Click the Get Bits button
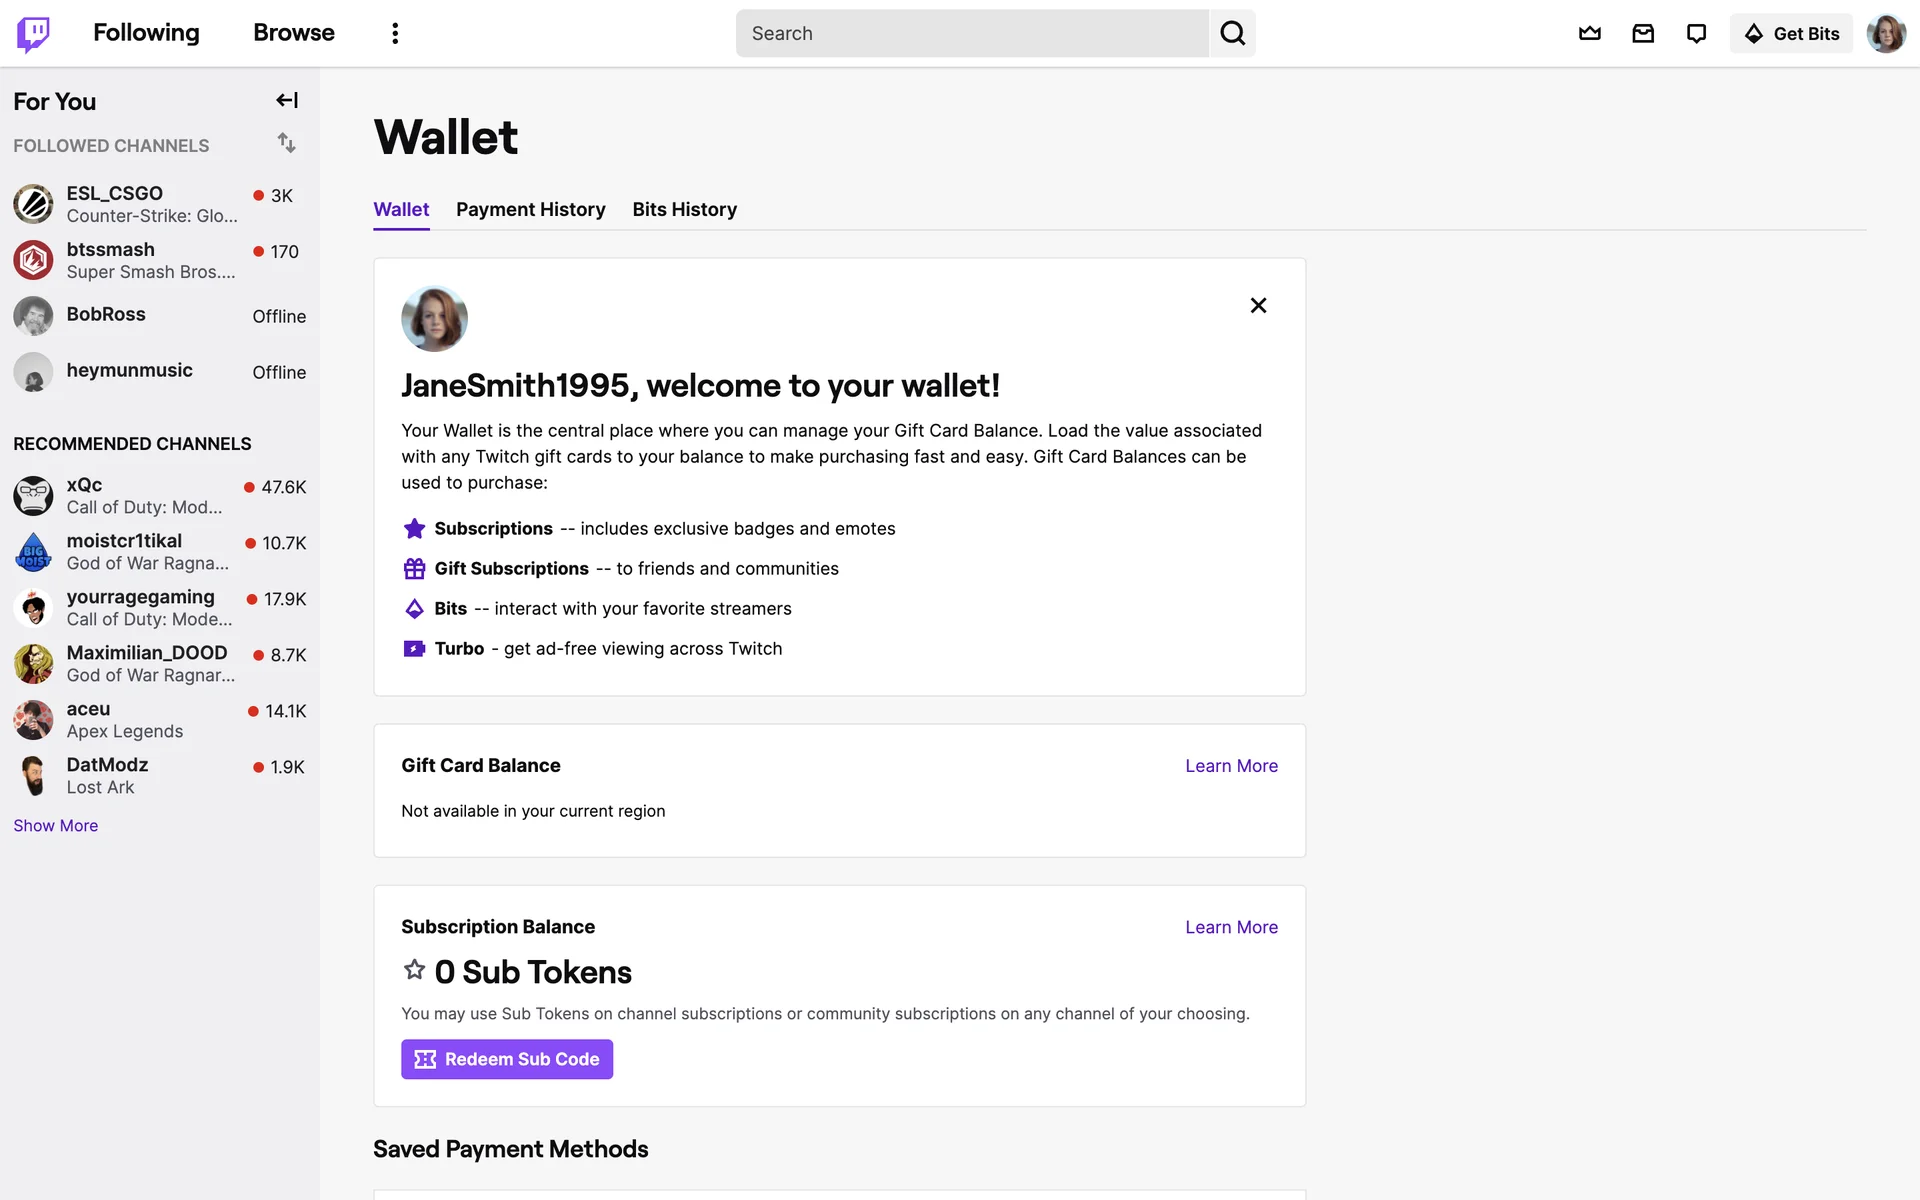Screen dimensions: 1920x1200 (x=1791, y=34)
